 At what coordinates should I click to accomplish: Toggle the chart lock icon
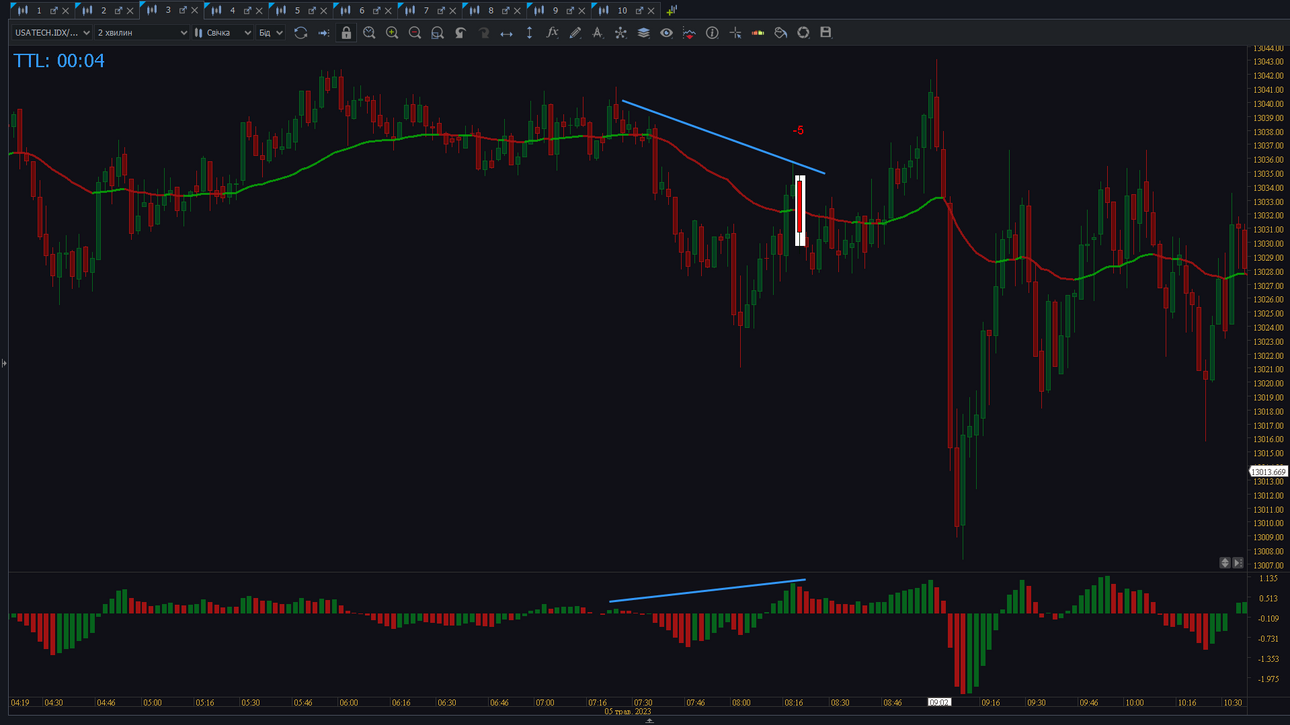346,33
